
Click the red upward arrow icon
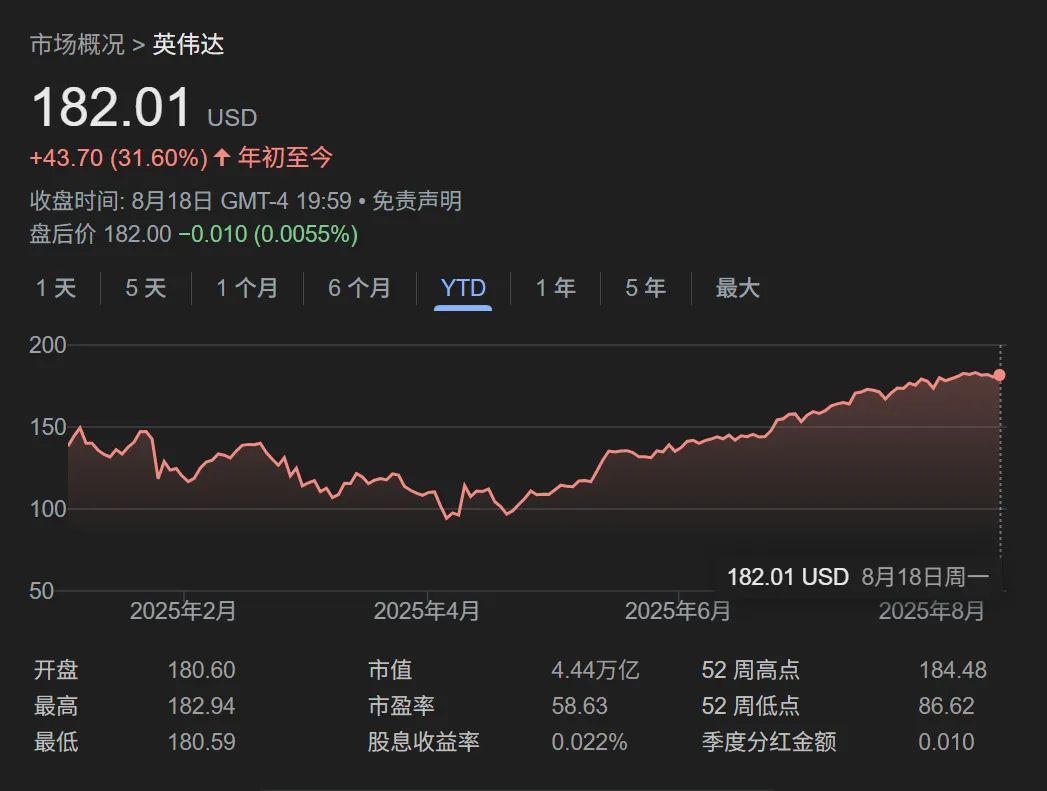coord(219,158)
